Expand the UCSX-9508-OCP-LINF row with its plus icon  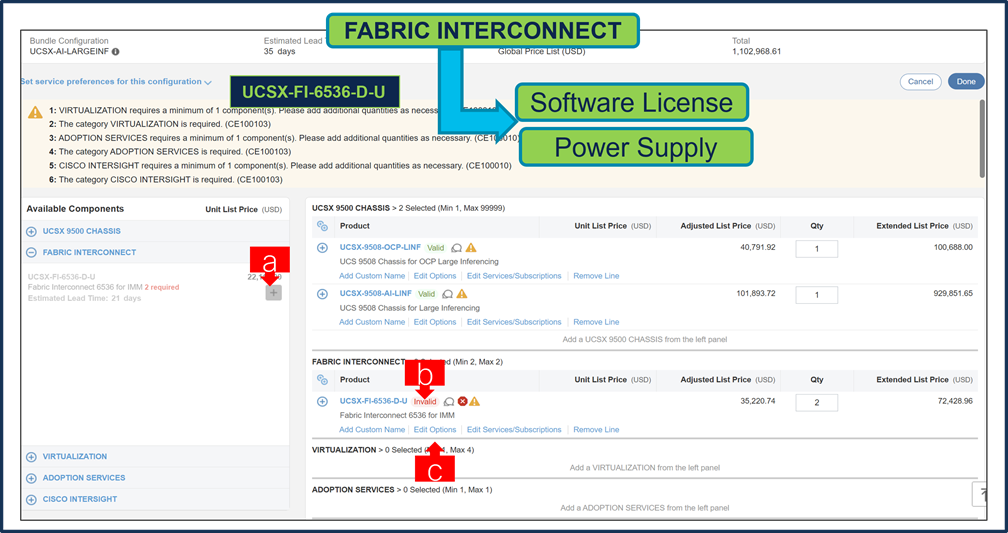(323, 248)
